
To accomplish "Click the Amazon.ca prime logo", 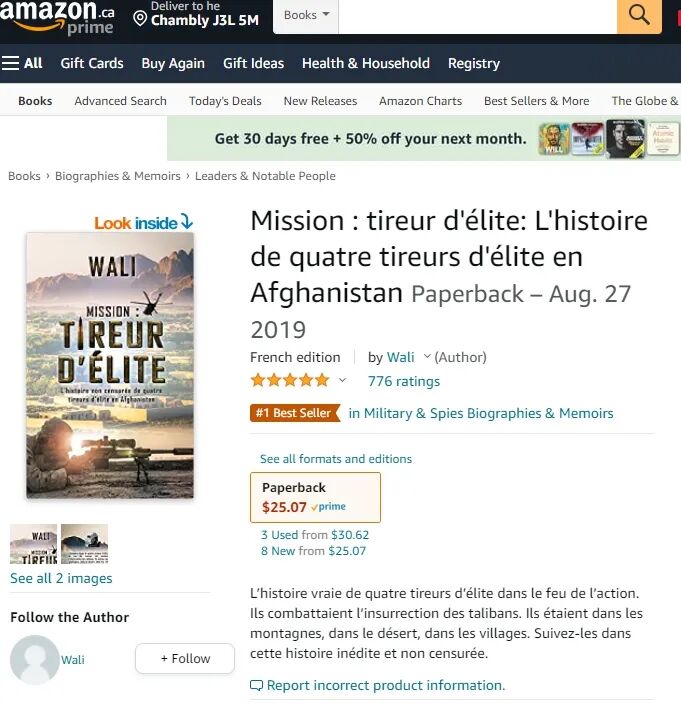I will (57, 17).
